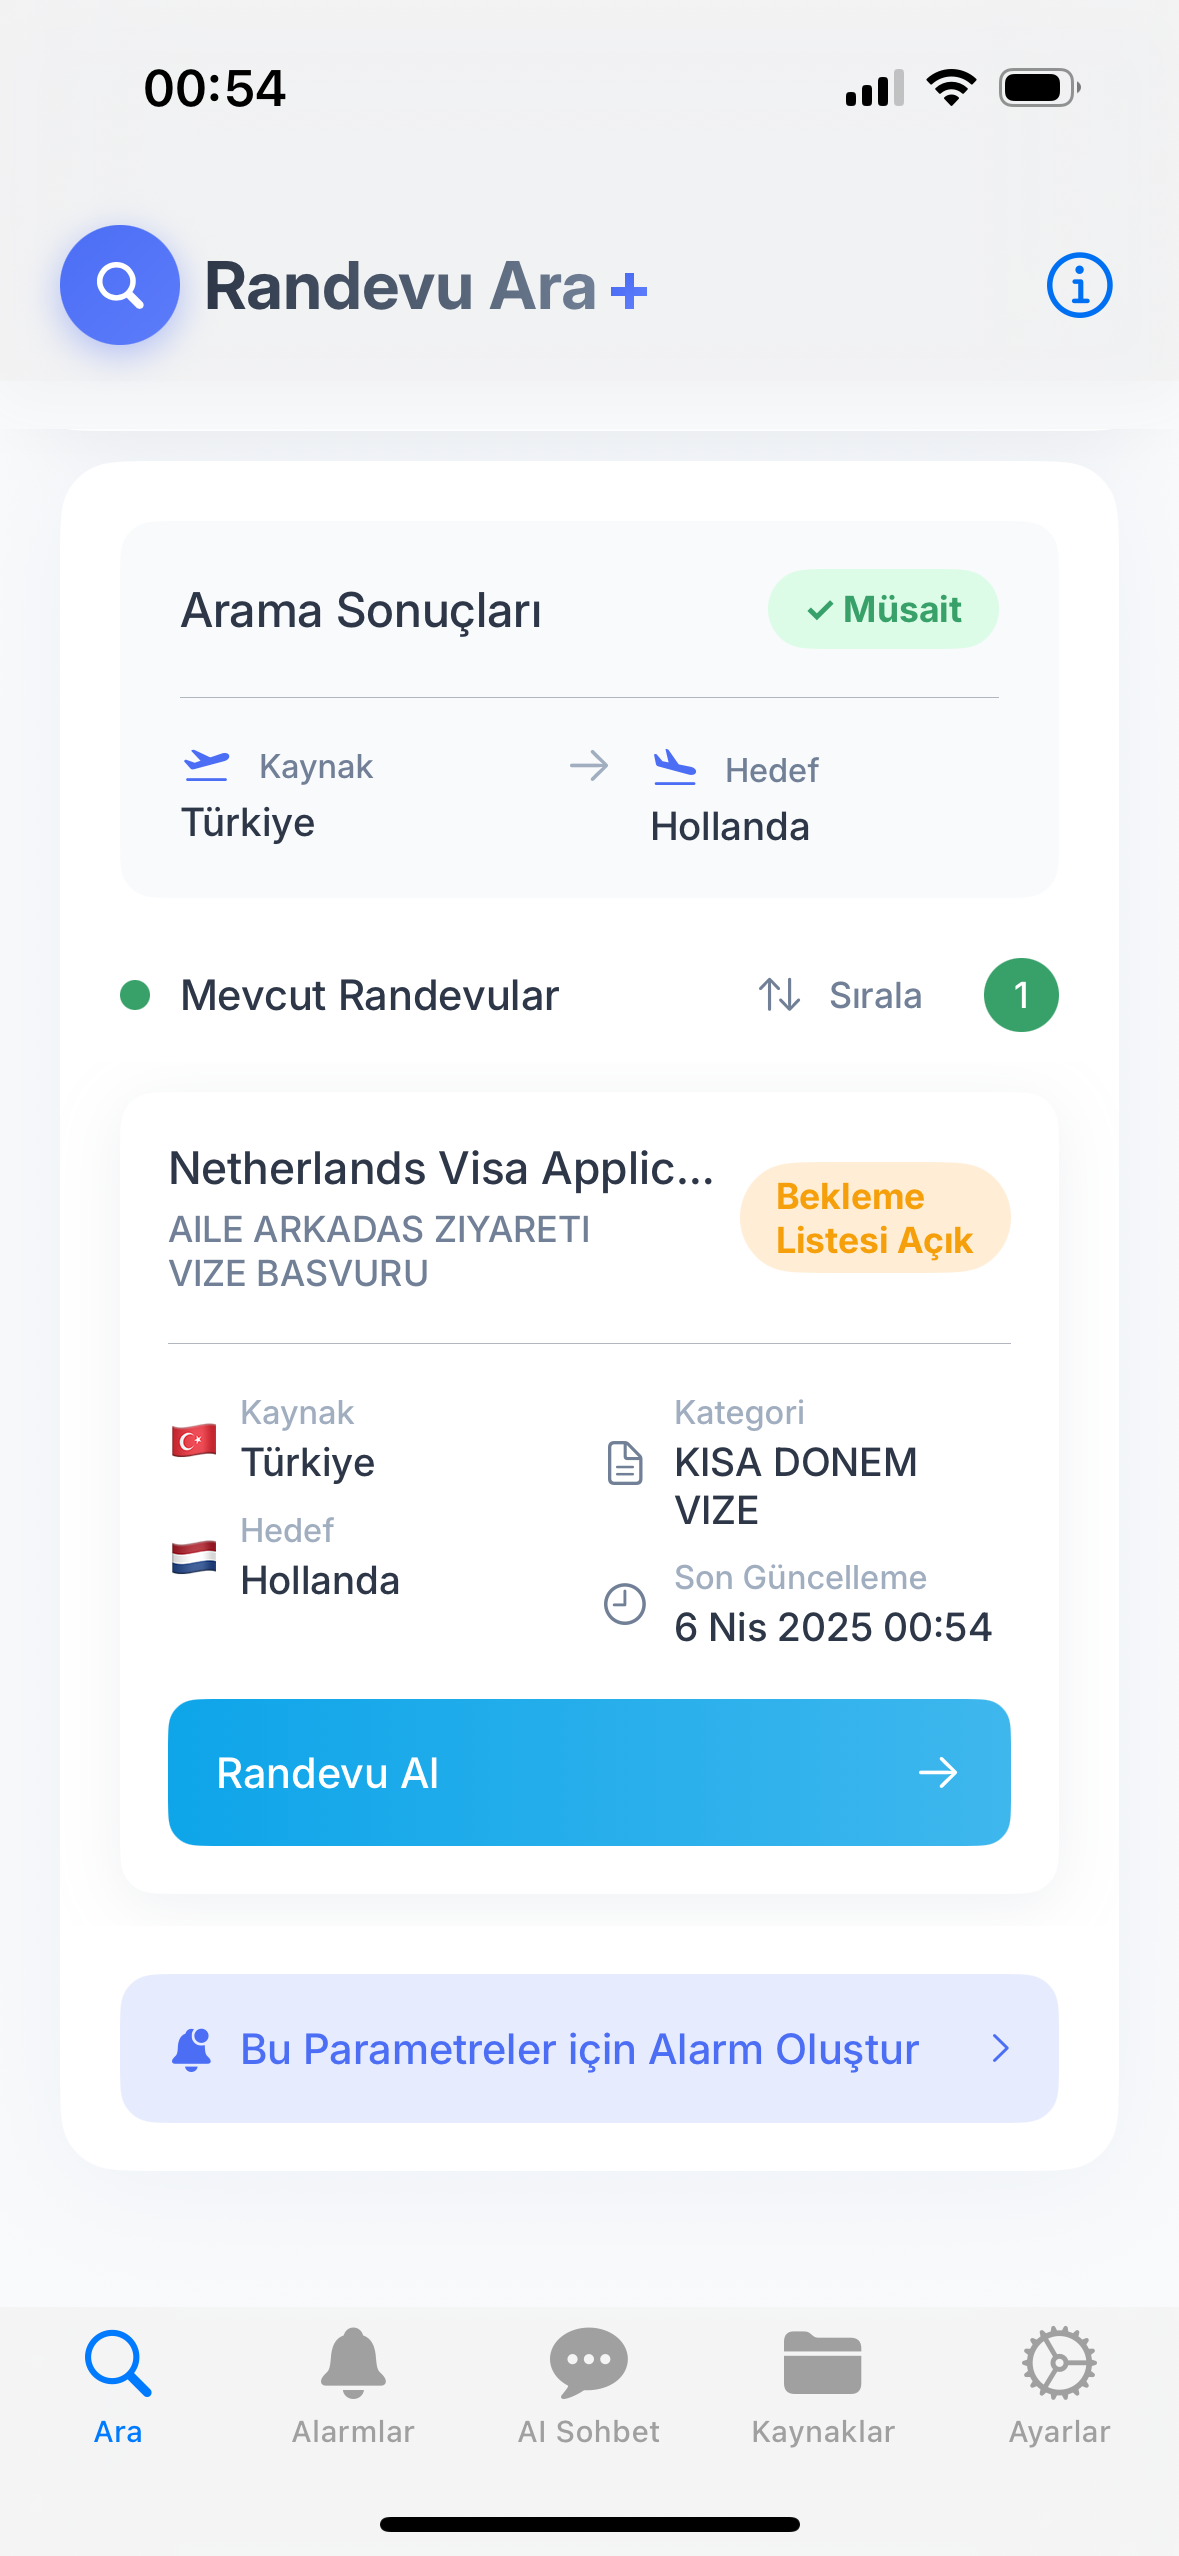The width and height of the screenshot is (1179, 2556).
Task: Tap the Netherlands flag icon
Action: 194,1557
